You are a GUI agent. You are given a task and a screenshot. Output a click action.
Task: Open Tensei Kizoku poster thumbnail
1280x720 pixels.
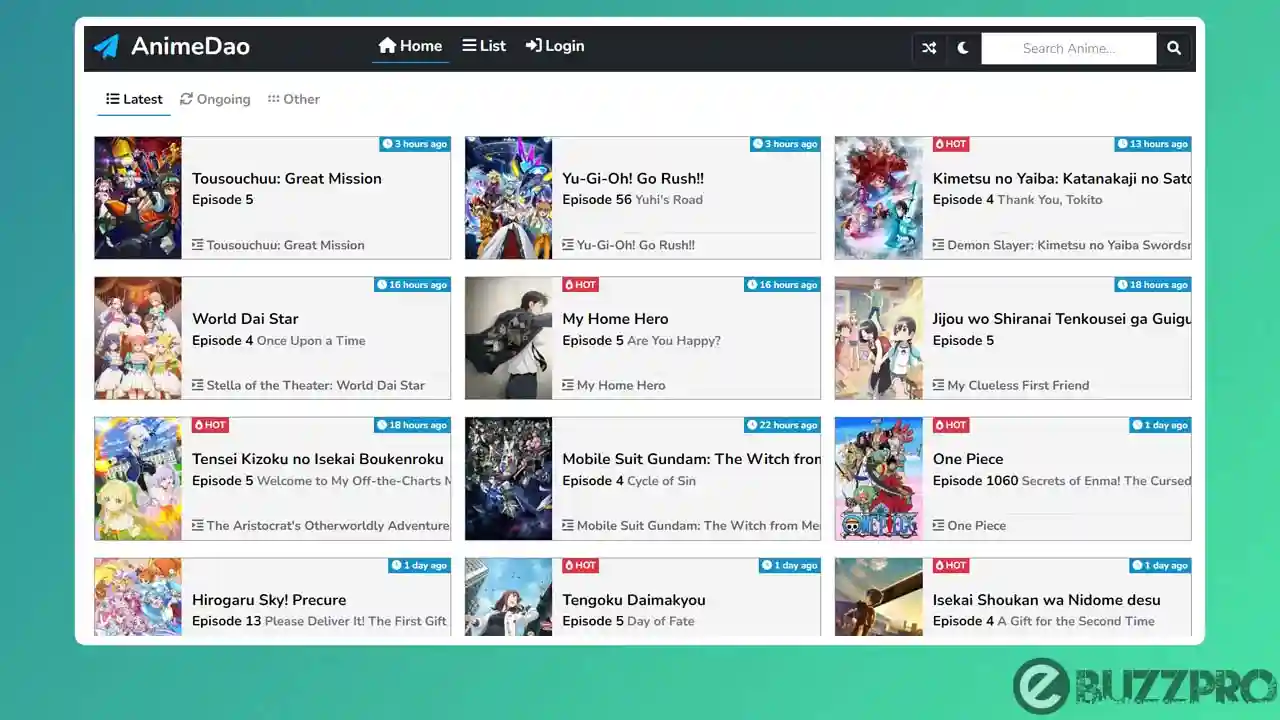[138, 479]
